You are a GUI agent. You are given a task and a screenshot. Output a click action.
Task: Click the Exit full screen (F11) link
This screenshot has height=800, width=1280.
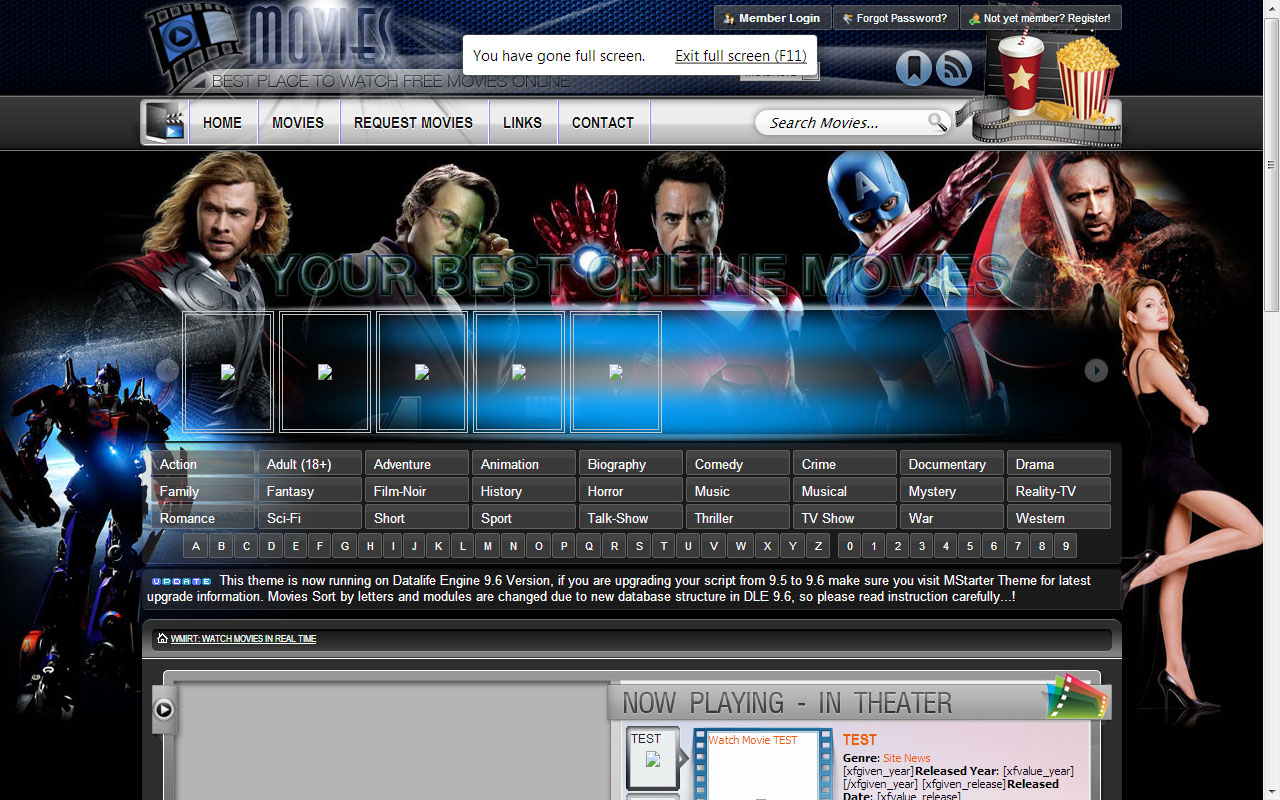pos(740,56)
